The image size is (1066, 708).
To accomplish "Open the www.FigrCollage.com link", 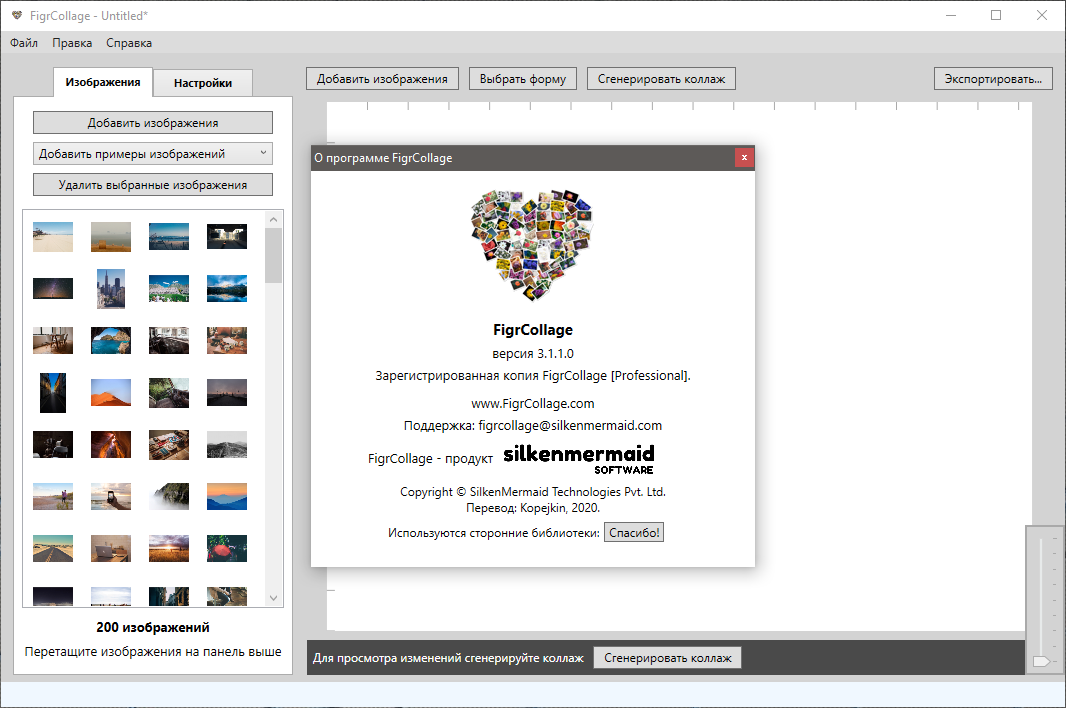I will (x=532, y=403).
